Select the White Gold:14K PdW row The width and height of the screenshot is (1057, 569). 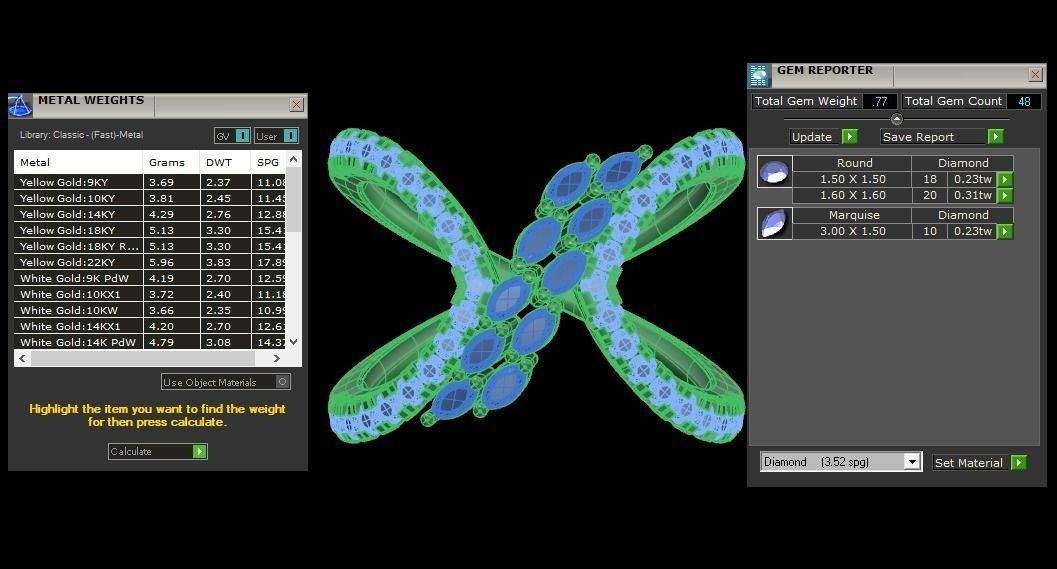(x=150, y=342)
